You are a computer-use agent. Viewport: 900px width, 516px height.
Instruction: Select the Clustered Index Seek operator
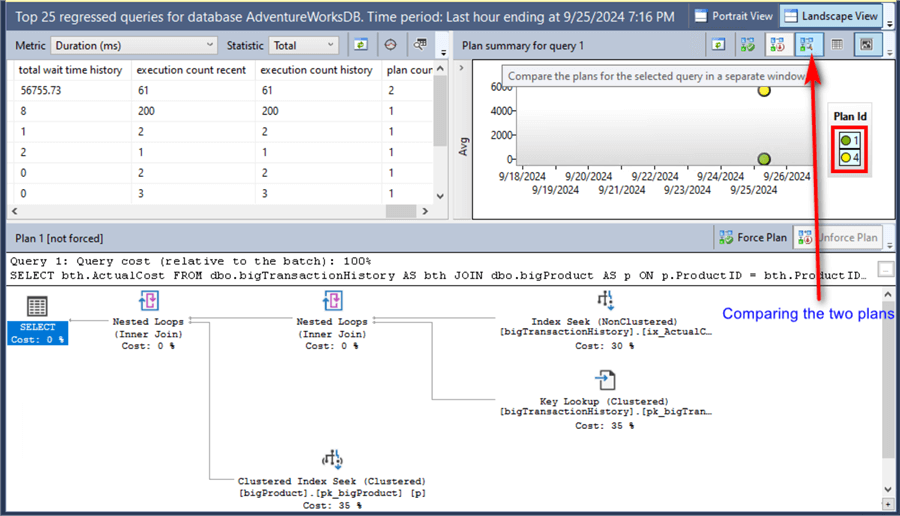[332, 479]
